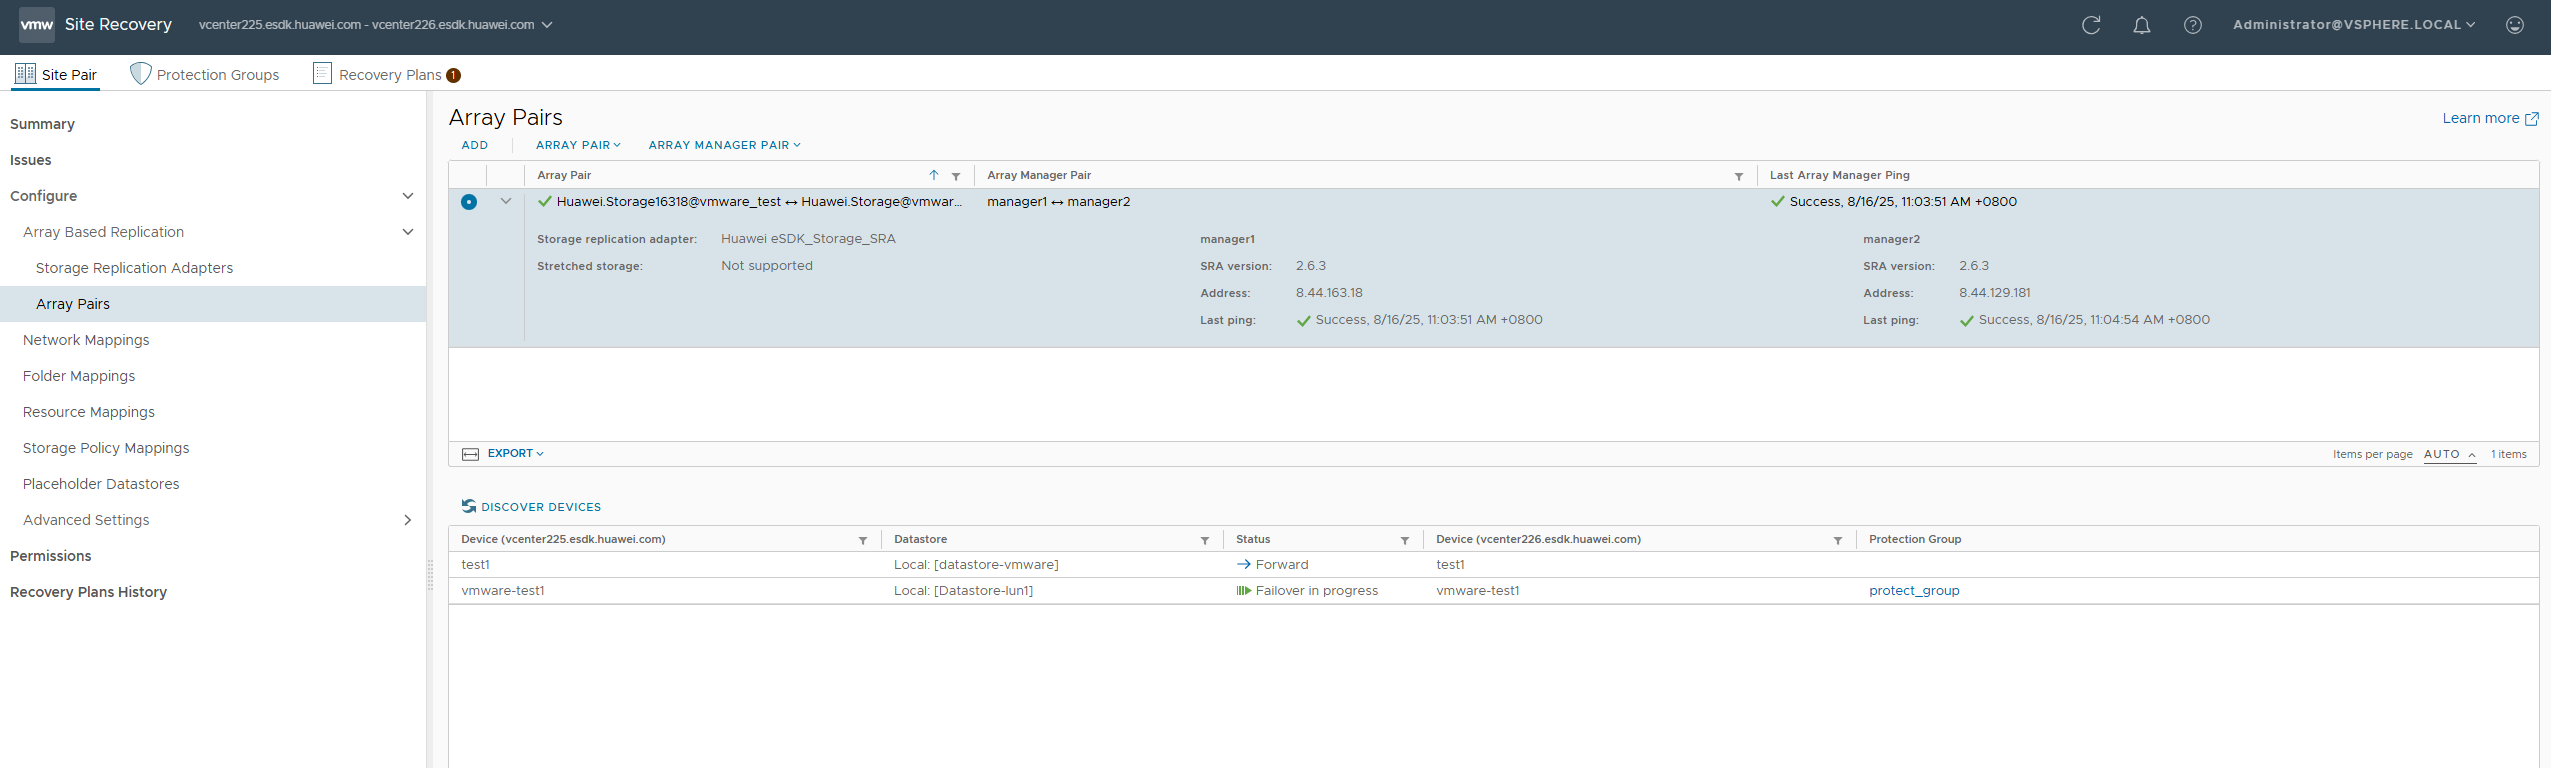Image resolution: width=2551 pixels, height=768 pixels.
Task: Open the protect_group link
Action: [1914, 591]
